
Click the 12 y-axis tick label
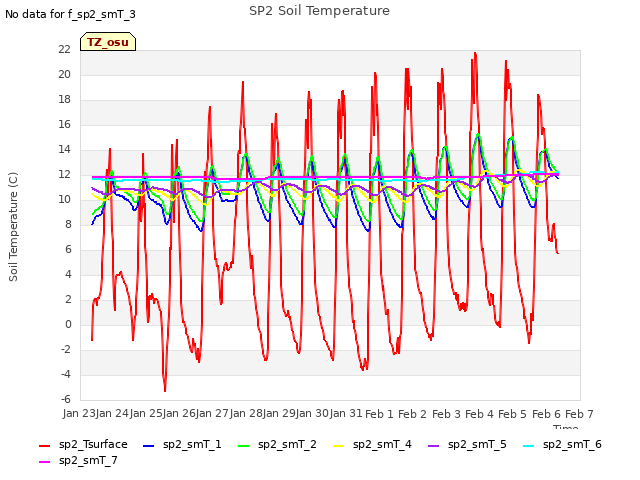coord(64,175)
